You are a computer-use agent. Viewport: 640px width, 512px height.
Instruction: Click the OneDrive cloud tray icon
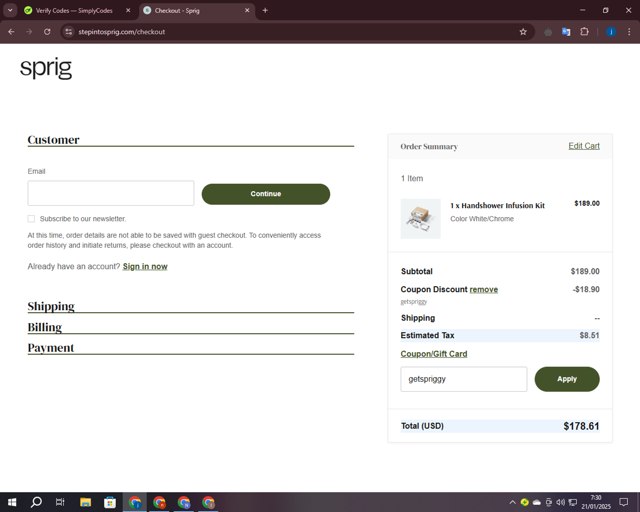coord(537,502)
